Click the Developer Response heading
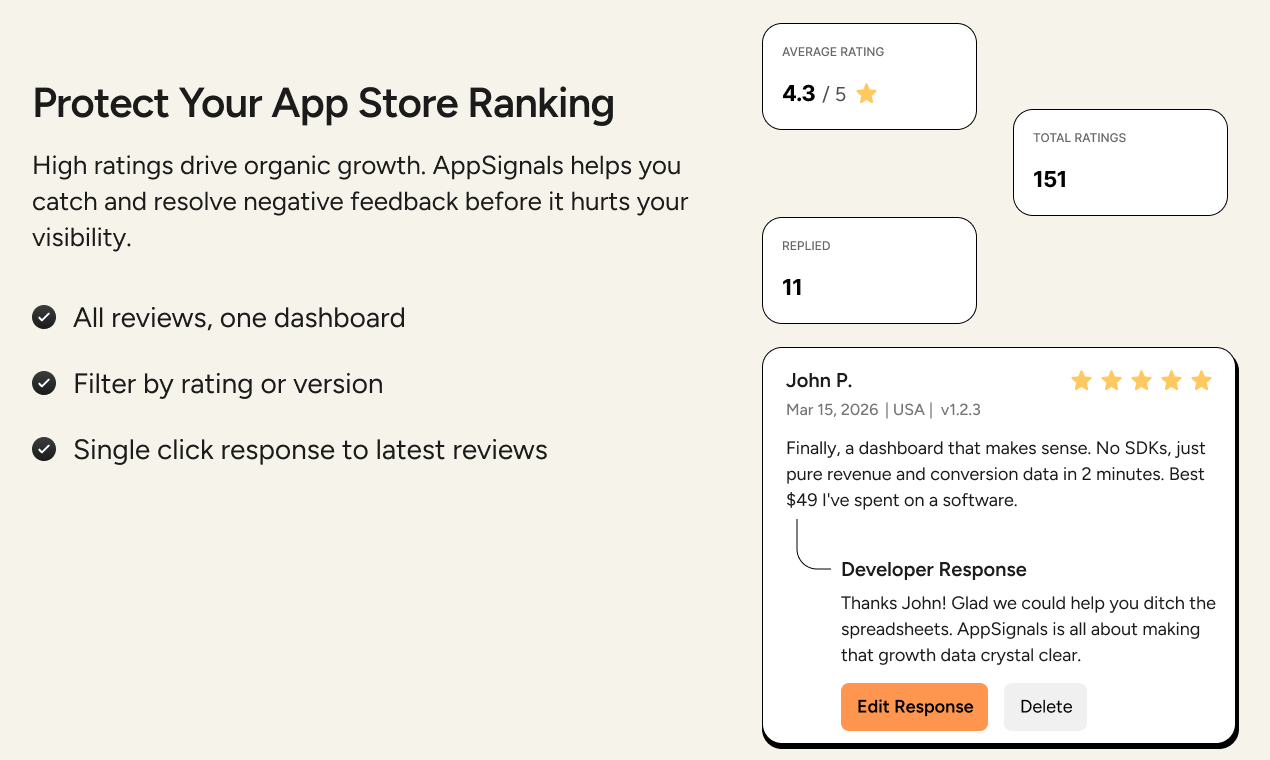This screenshot has height=760, width=1270. (x=934, y=570)
